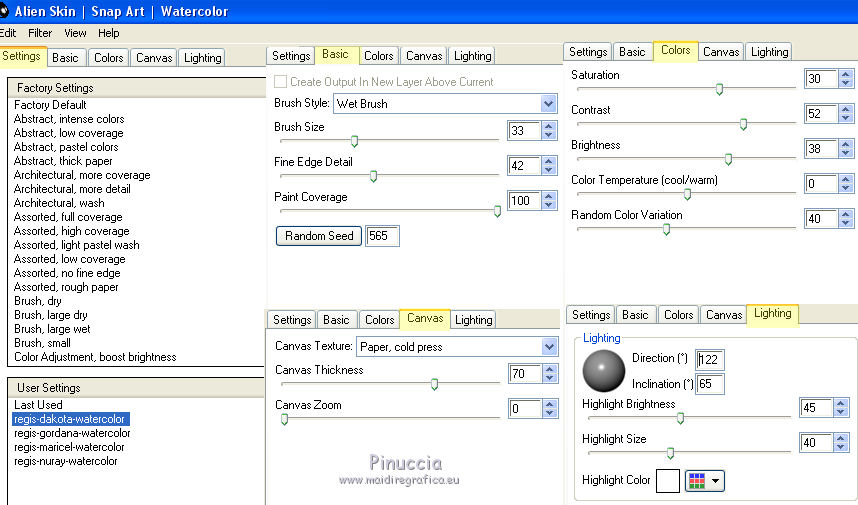Click the Saturation stepper arrows
The height and width of the screenshot is (505, 858).
click(846, 79)
